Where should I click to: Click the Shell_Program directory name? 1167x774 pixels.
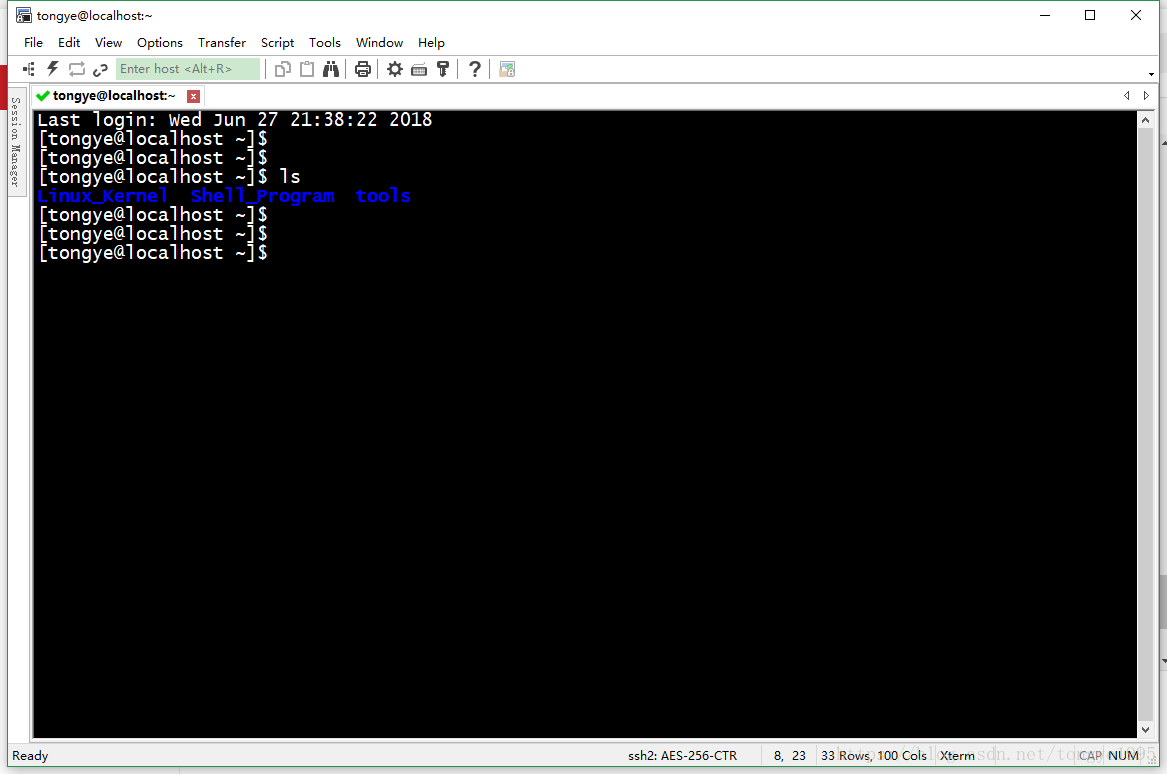[263, 196]
